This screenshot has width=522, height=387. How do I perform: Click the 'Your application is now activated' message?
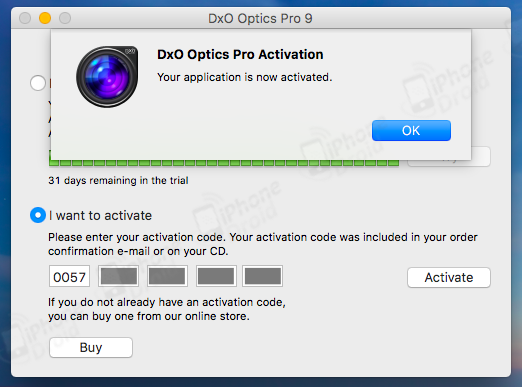[x=245, y=77]
